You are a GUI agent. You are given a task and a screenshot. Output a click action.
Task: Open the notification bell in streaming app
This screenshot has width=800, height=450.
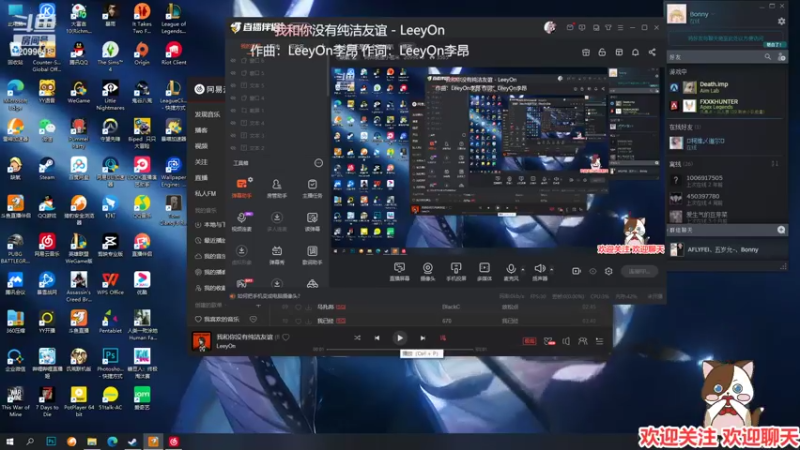coord(635,52)
